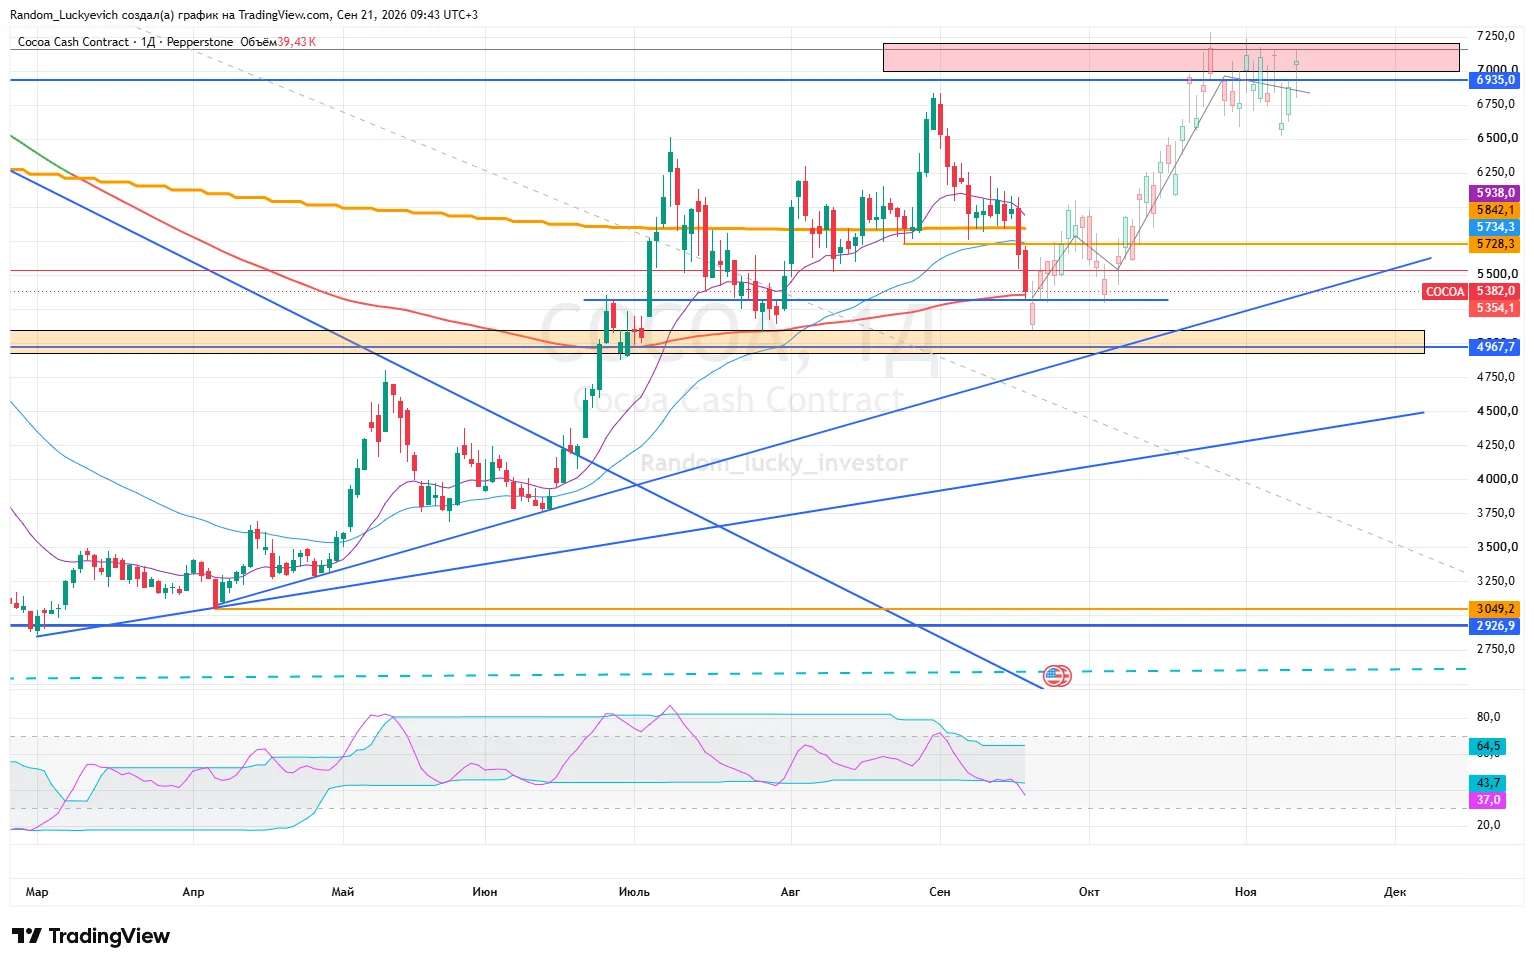Click the Авг month label on time axis
Image resolution: width=1534 pixels, height=966 pixels.
(790, 892)
